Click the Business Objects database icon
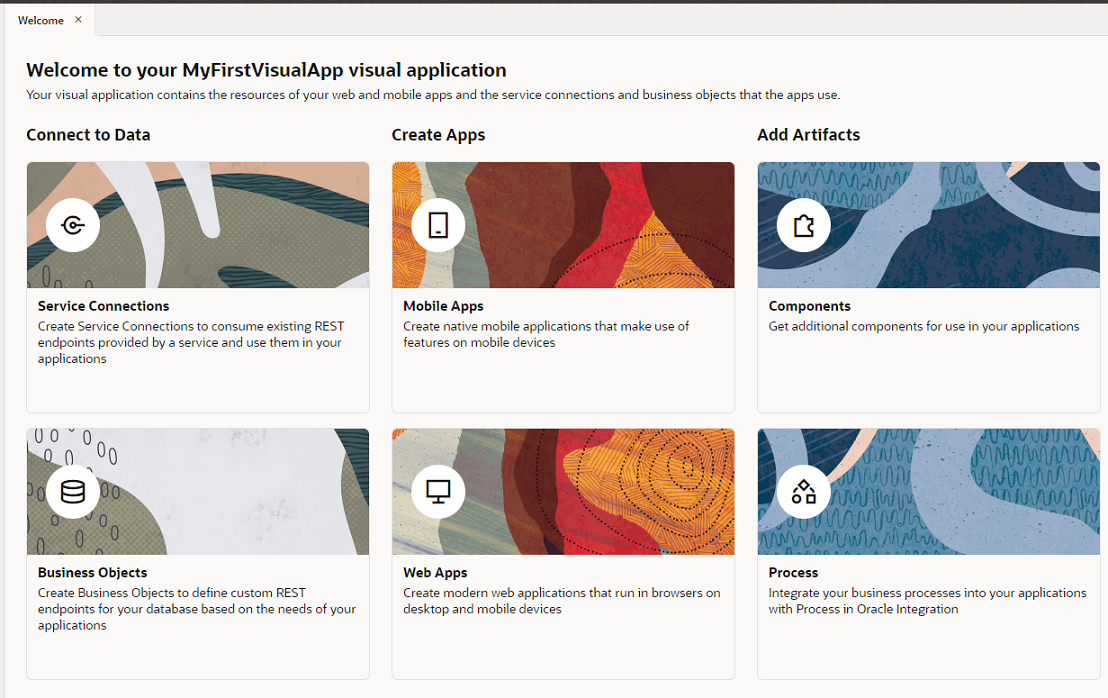The height and width of the screenshot is (698, 1108). 73,492
